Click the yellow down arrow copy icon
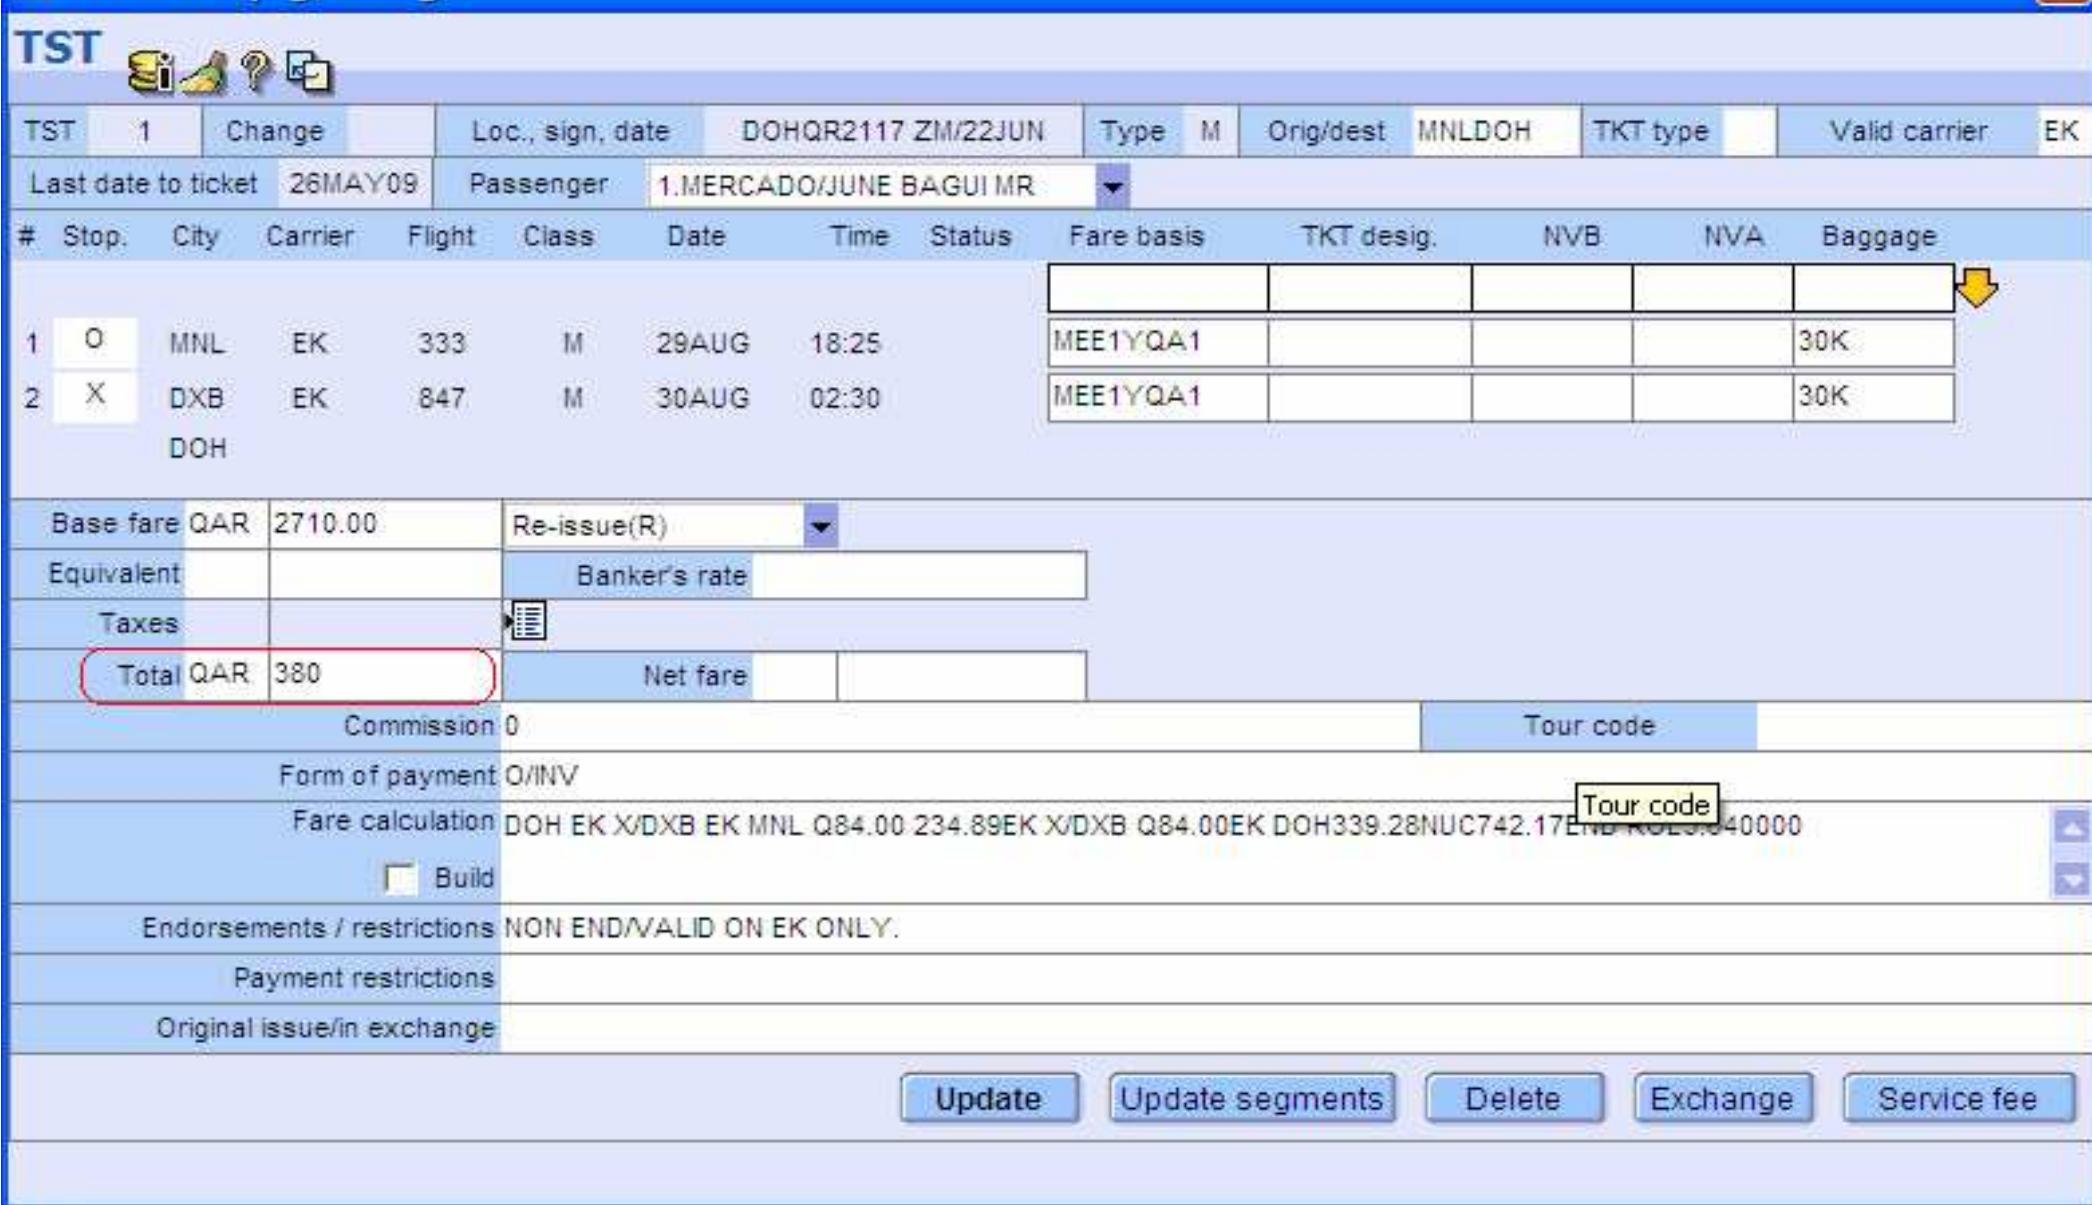Viewport: 2092px width, 1205px height. tap(1976, 289)
